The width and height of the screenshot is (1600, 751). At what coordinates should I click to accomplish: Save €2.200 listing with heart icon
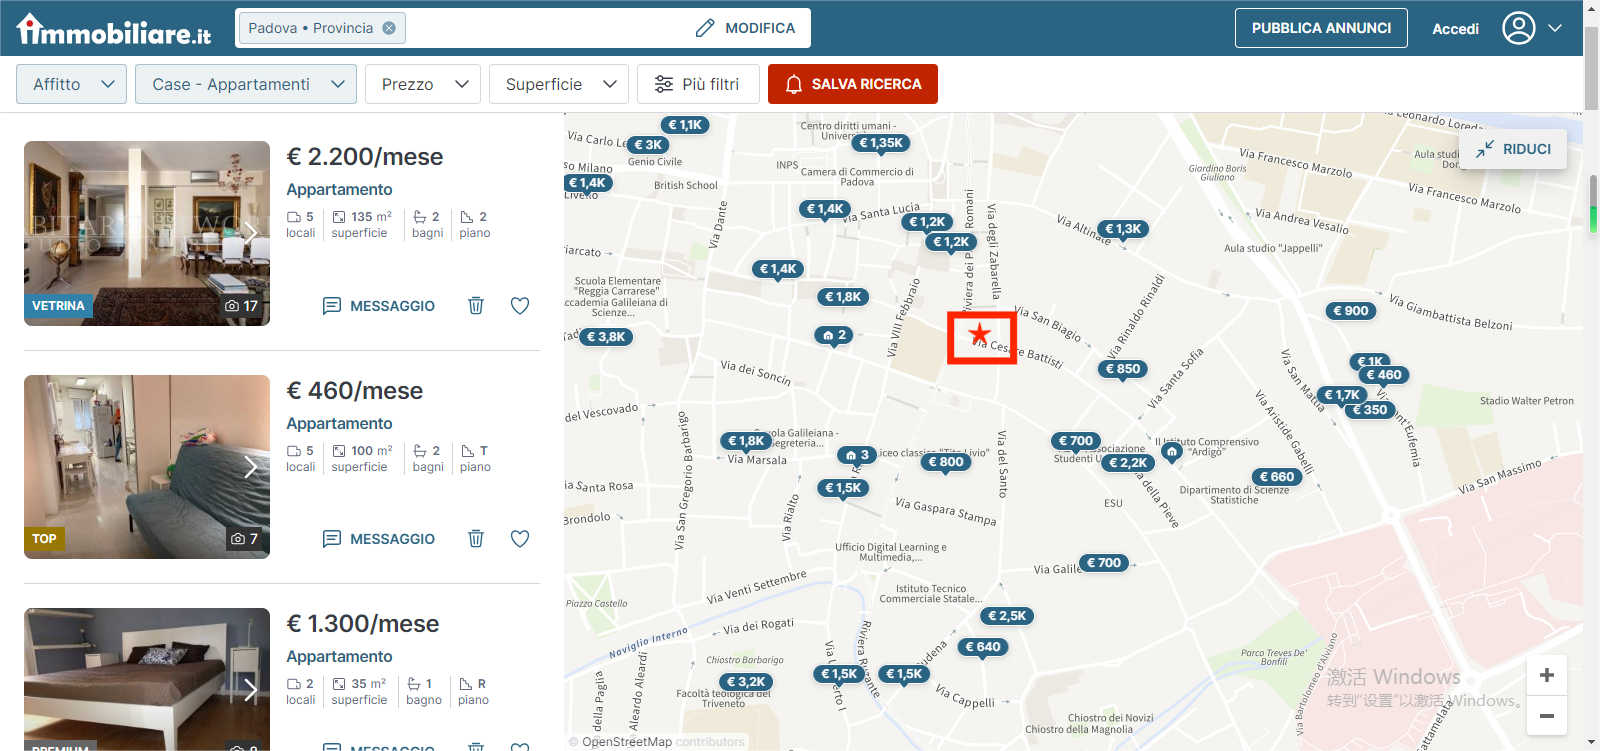(520, 306)
